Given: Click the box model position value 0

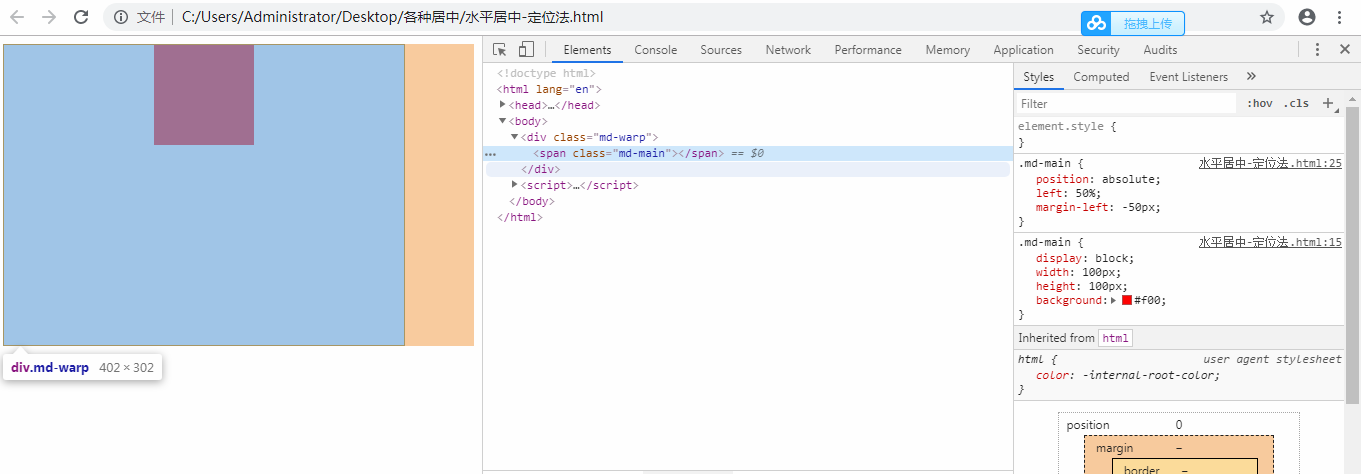Looking at the screenshot, I should click(1179, 425).
